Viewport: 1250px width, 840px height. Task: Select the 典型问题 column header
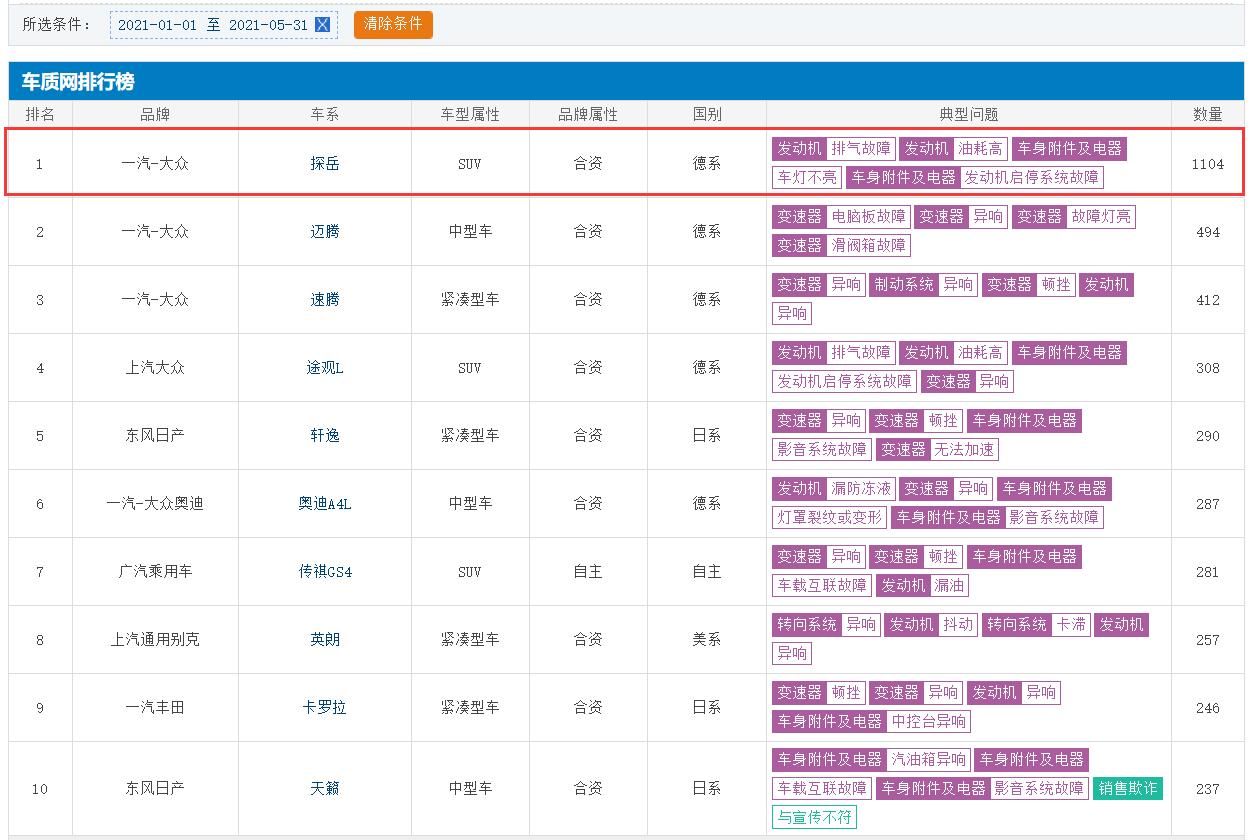(x=969, y=115)
